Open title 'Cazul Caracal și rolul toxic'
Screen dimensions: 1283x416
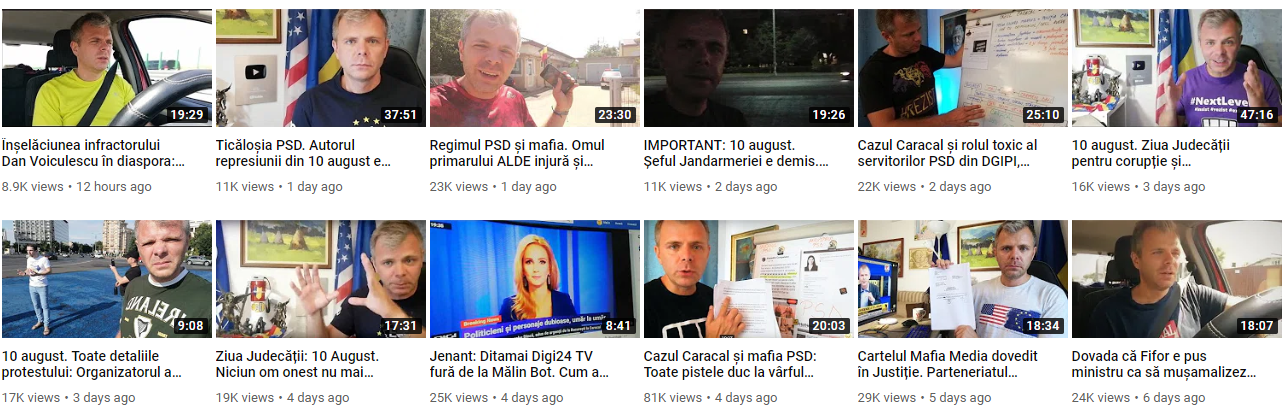(x=948, y=153)
